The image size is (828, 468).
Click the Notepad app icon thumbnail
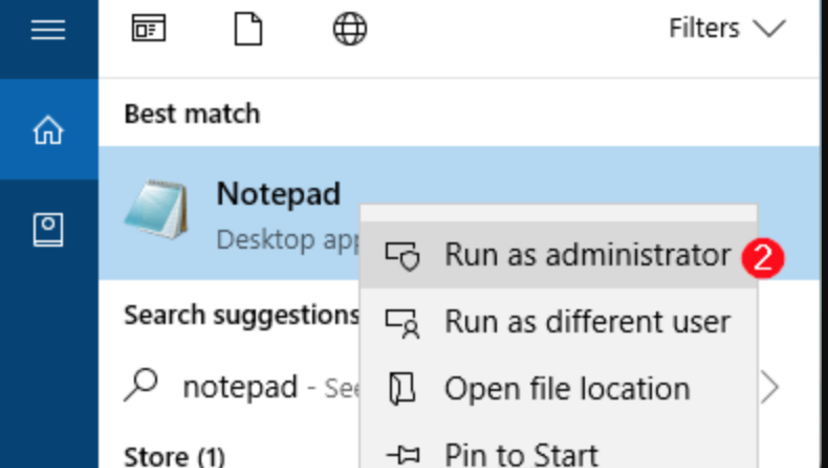(156, 209)
